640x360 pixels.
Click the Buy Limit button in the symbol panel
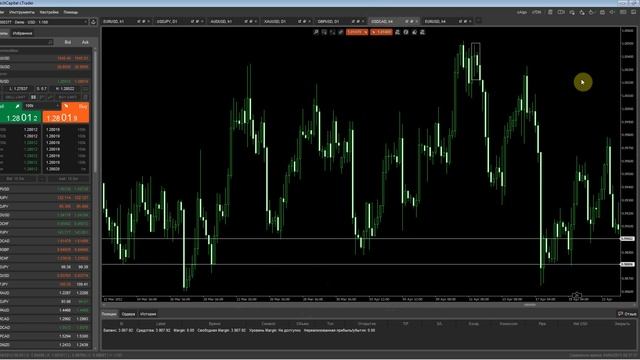click(67, 97)
